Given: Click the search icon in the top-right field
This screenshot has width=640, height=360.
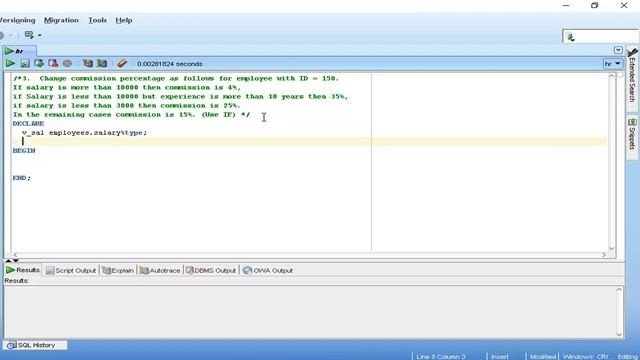Looking at the screenshot, I should click(x=571, y=37).
